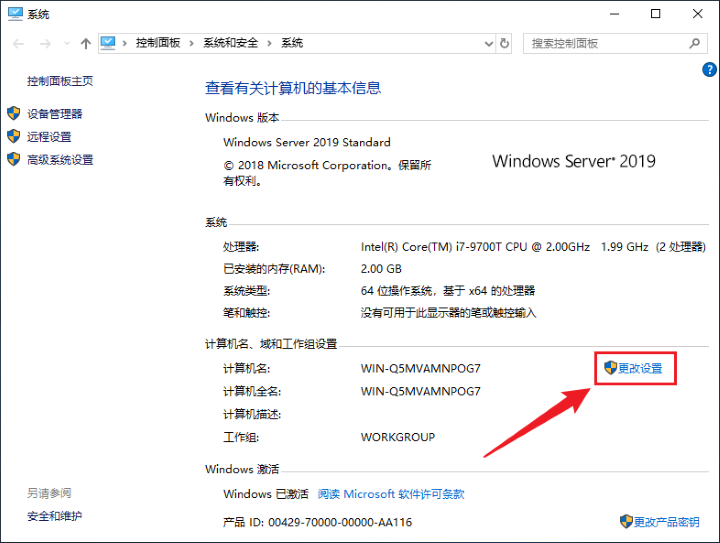Image resolution: width=720 pixels, height=543 pixels.
Task: Click the Windows Server 2019 logo text
Action: tap(574, 161)
